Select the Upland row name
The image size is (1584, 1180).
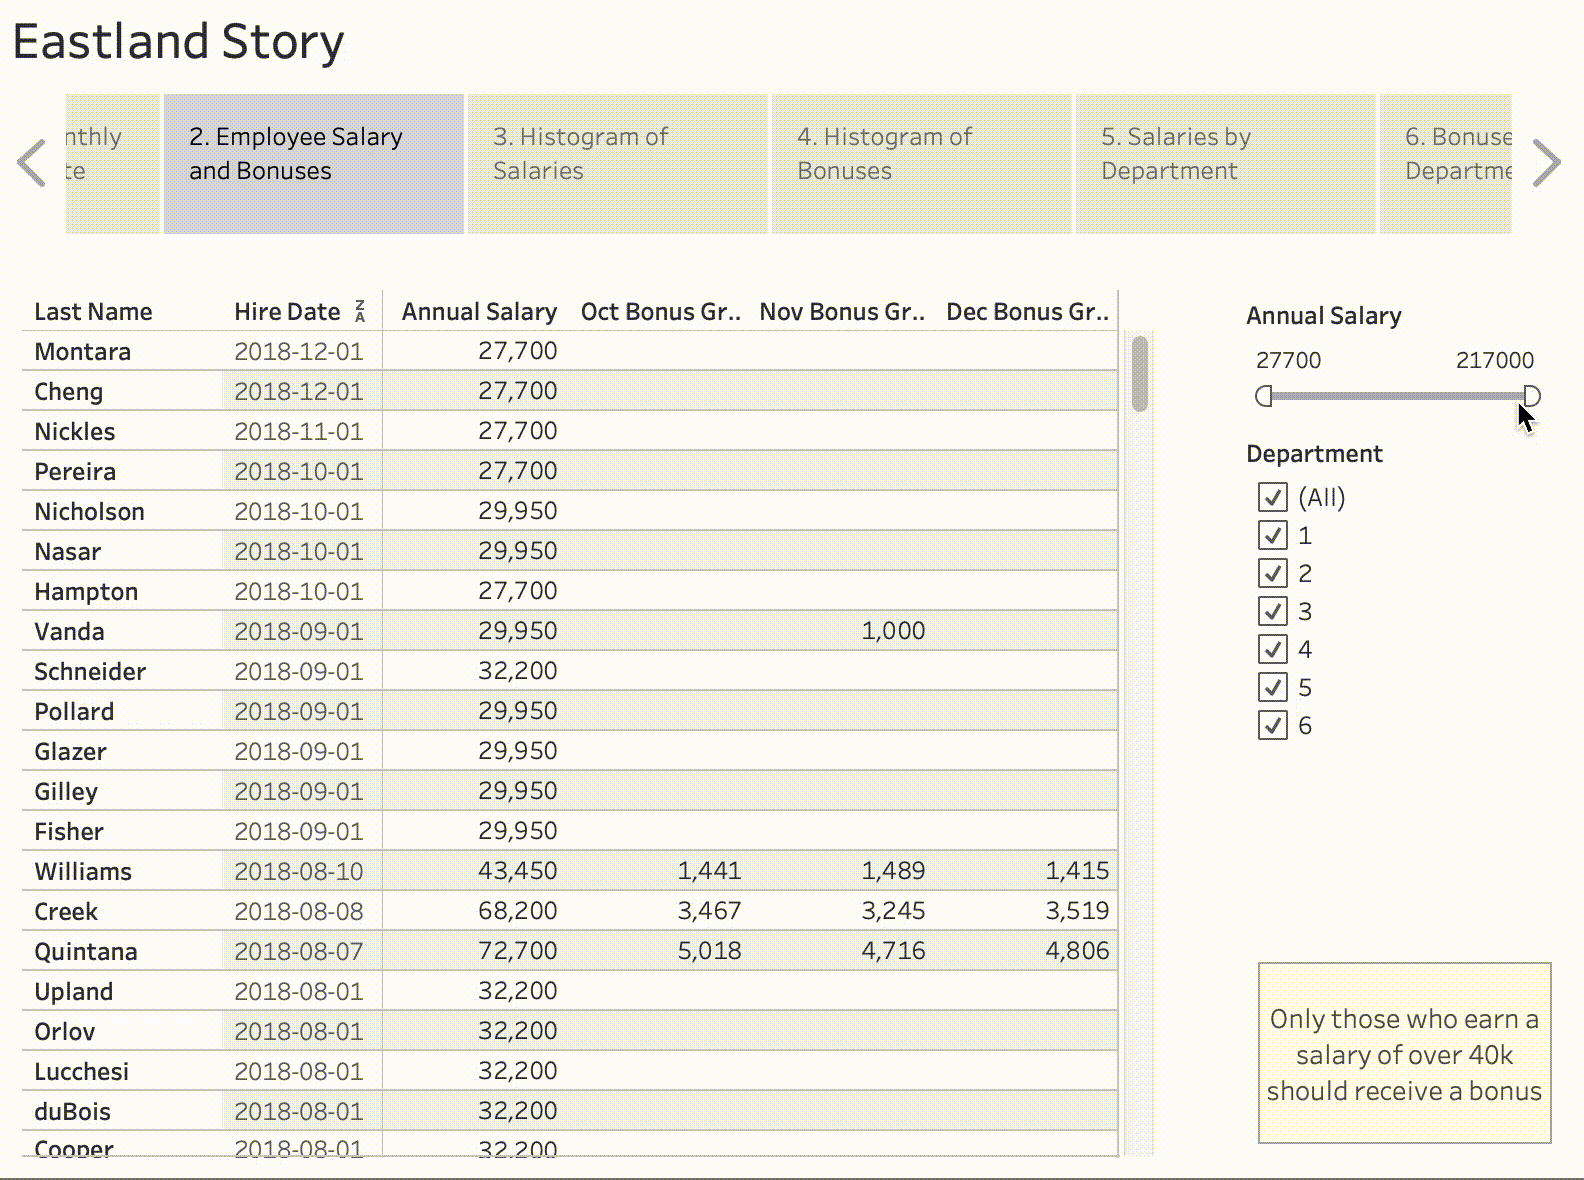(73, 992)
